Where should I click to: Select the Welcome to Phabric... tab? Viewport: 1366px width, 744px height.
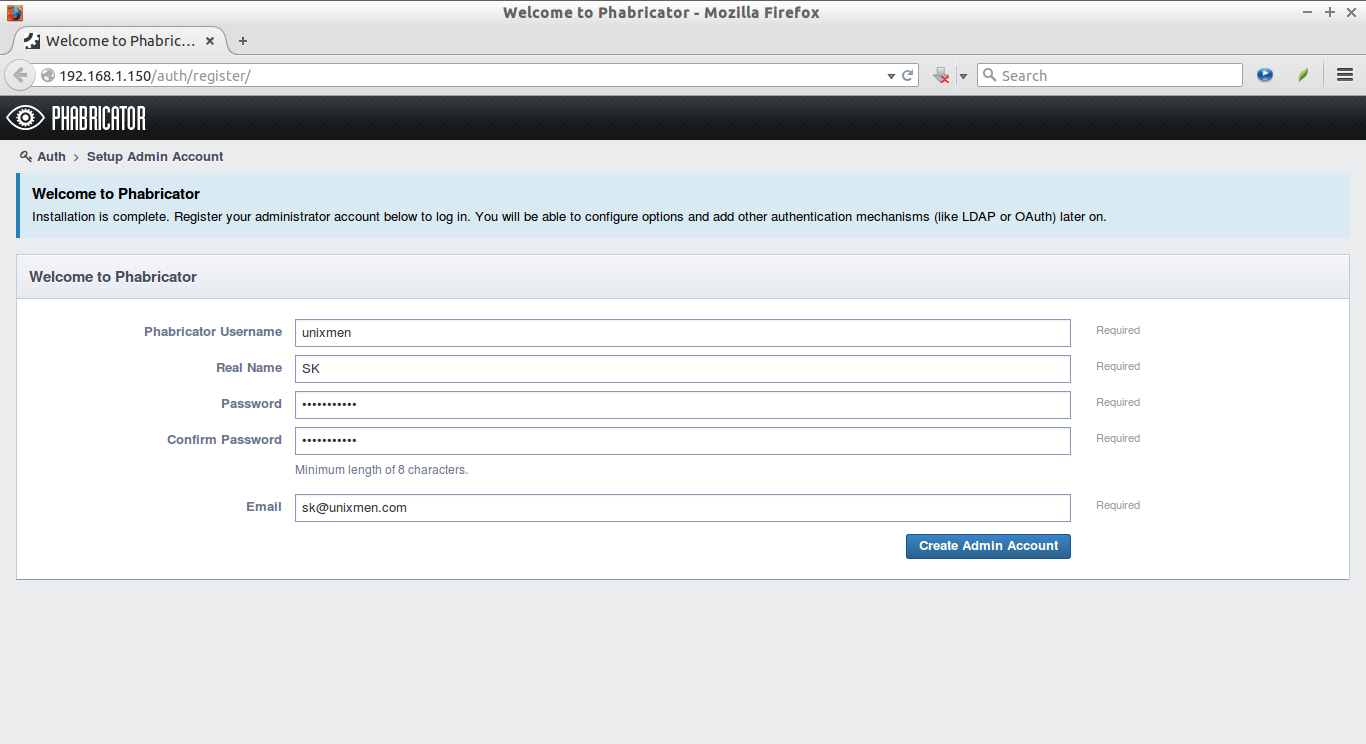click(x=119, y=41)
